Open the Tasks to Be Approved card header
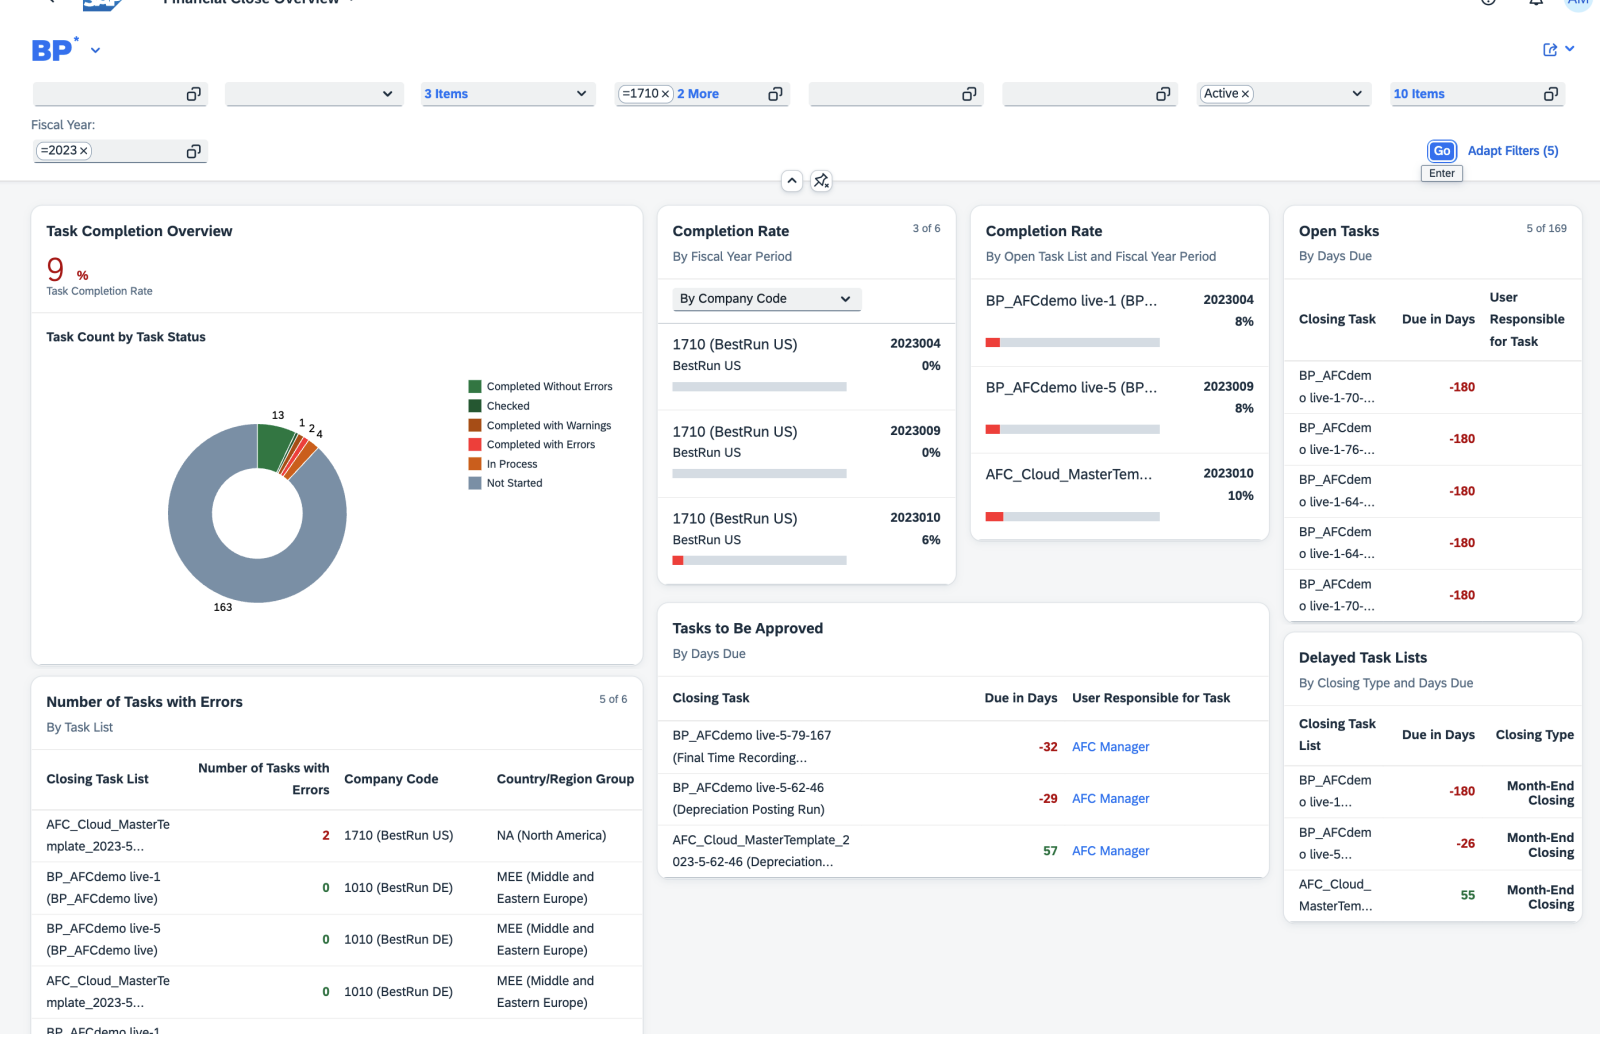 [747, 628]
